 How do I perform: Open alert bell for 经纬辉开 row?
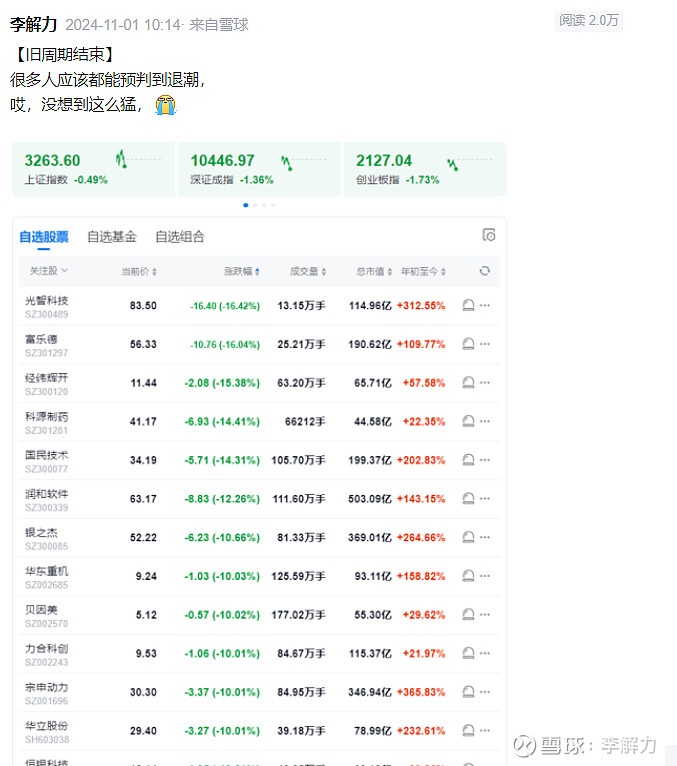[x=468, y=383]
